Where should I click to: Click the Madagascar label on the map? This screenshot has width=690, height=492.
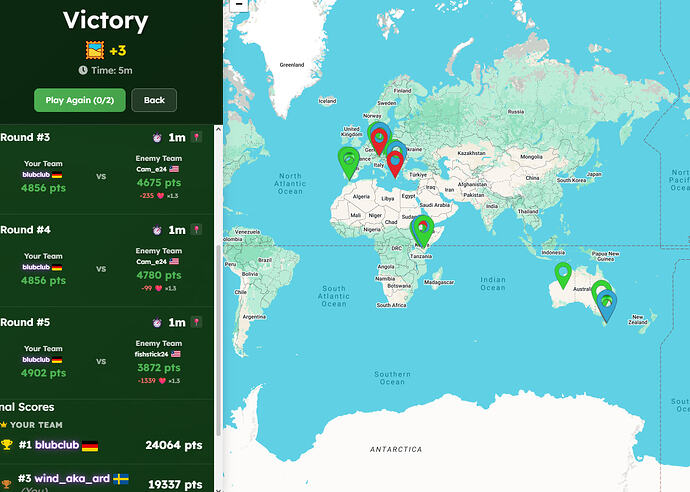click(x=439, y=282)
